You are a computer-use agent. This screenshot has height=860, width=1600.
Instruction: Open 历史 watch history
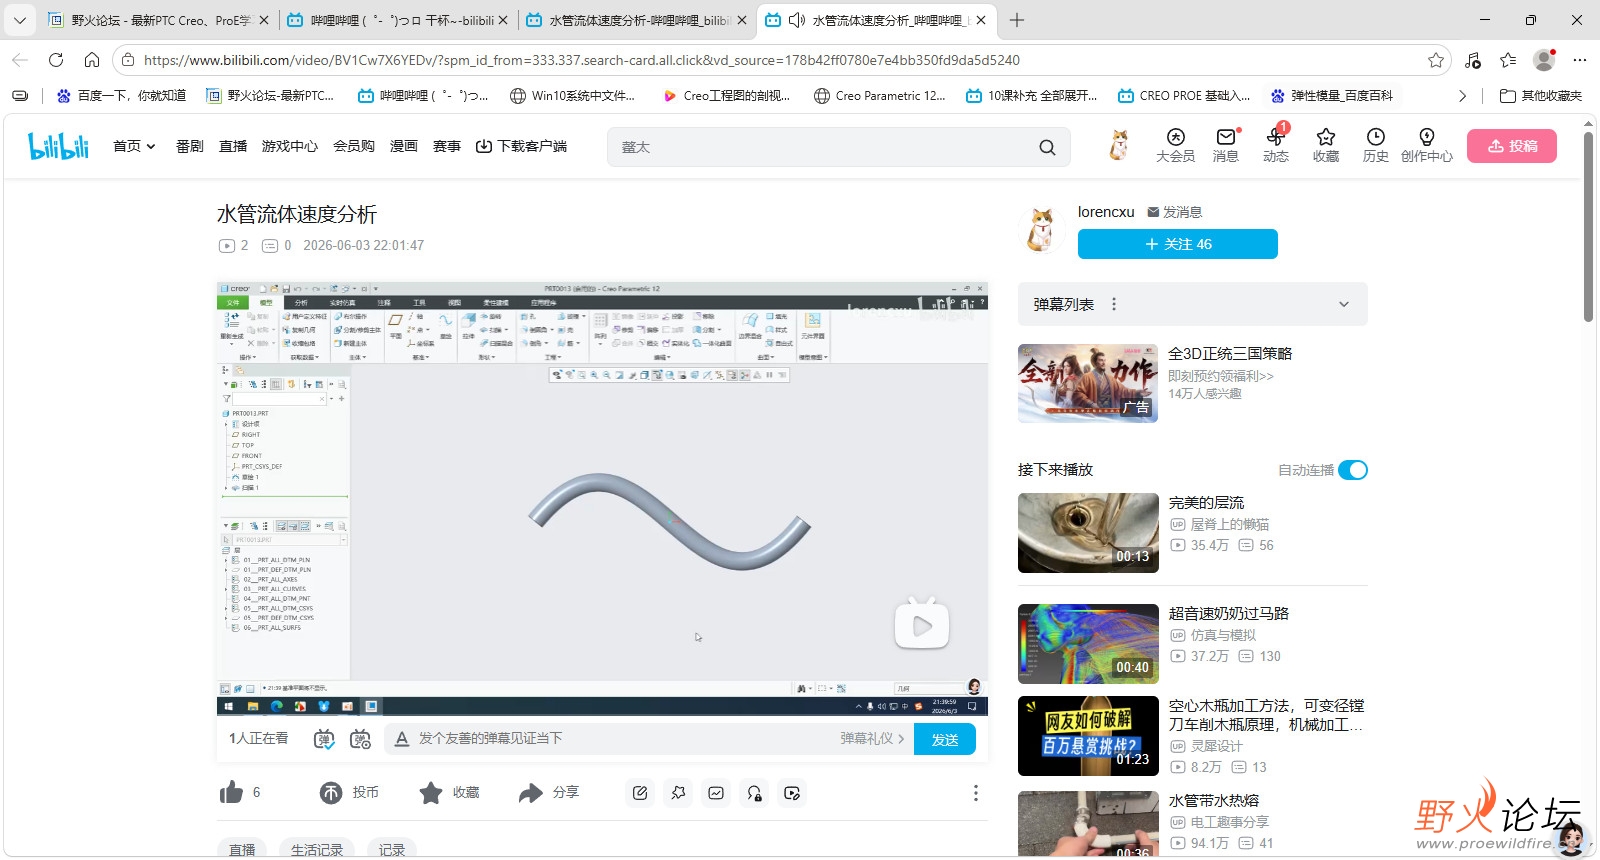click(1376, 145)
